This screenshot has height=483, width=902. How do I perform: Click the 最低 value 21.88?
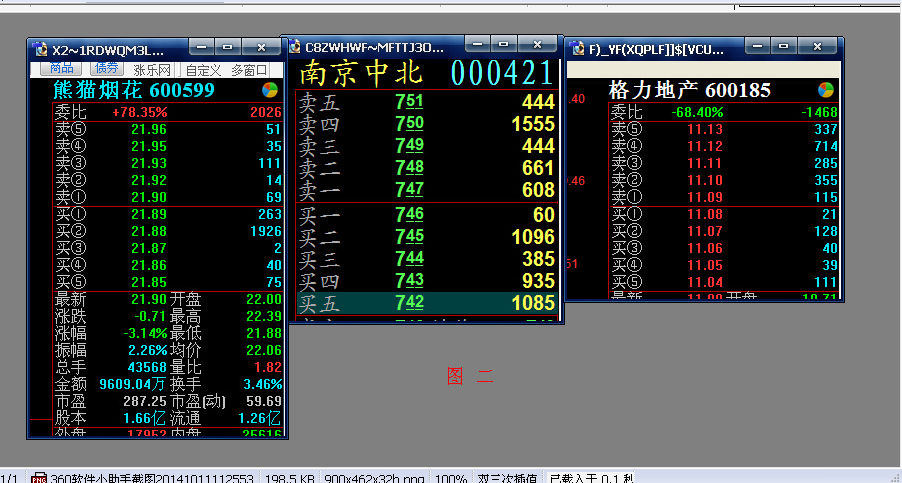coord(263,334)
